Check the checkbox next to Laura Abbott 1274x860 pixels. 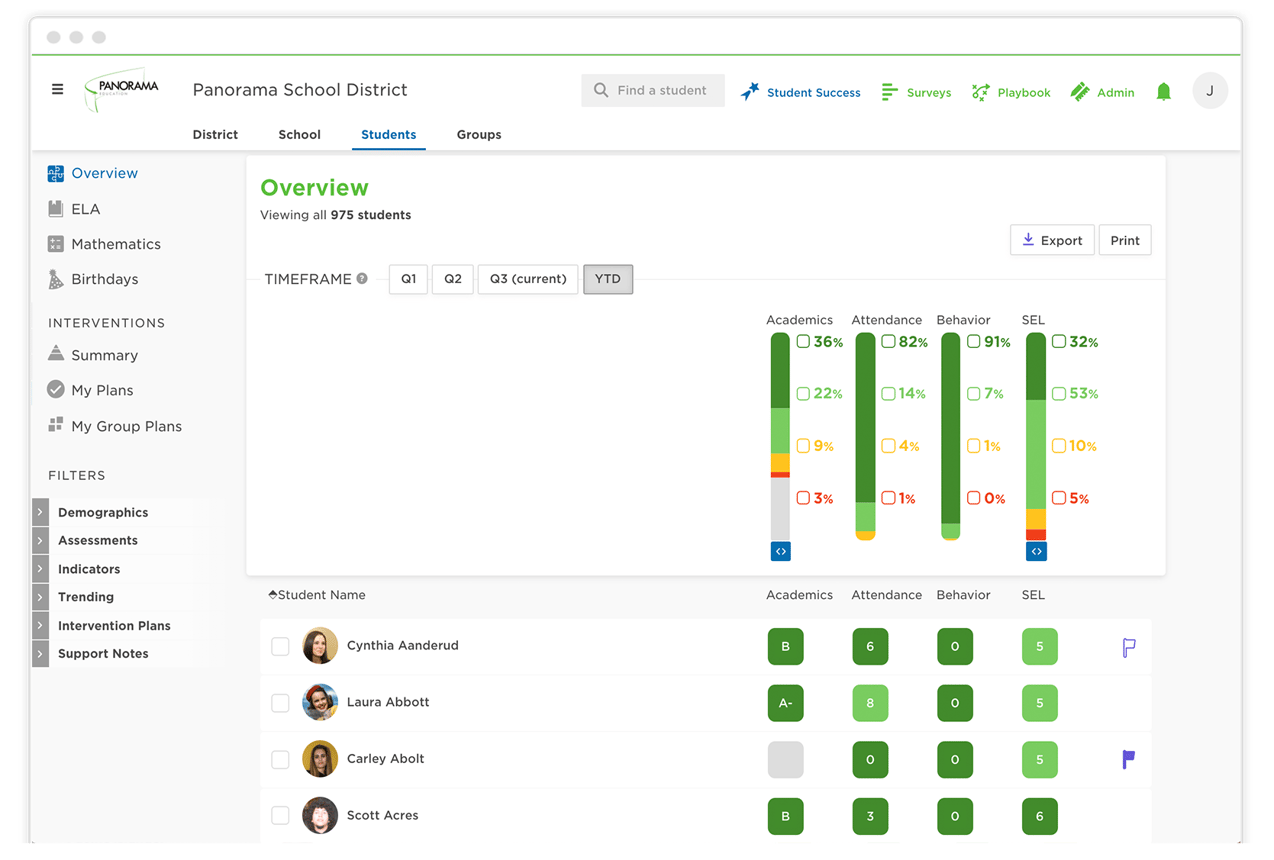point(280,703)
